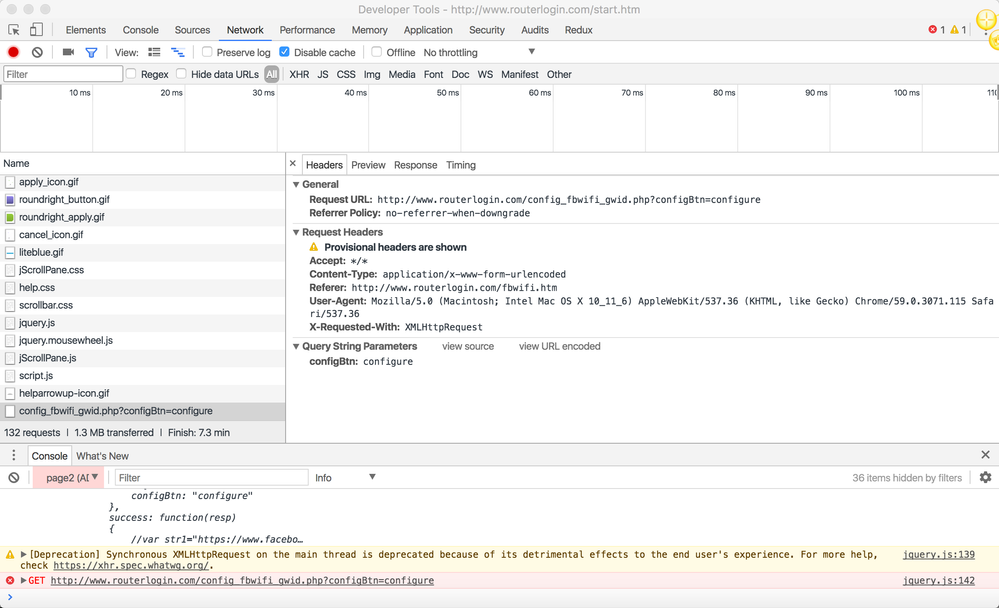Open the jquery.js:142 source link
This screenshot has width=999, height=608.
[x=938, y=580]
